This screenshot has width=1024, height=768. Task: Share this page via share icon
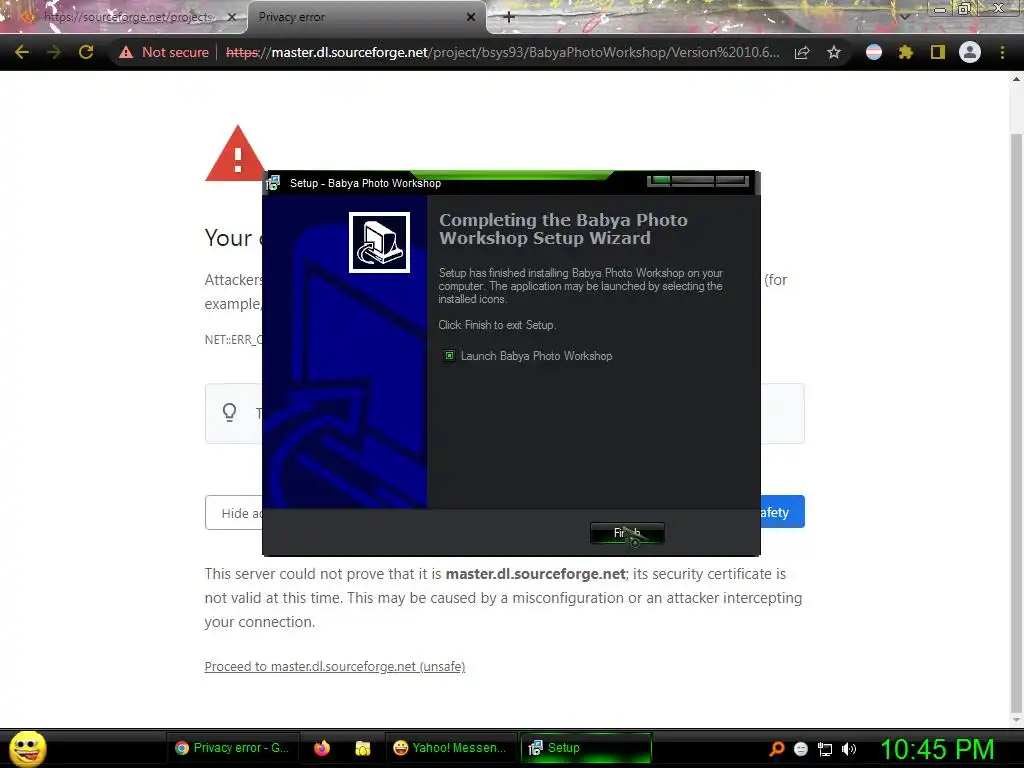coord(802,52)
